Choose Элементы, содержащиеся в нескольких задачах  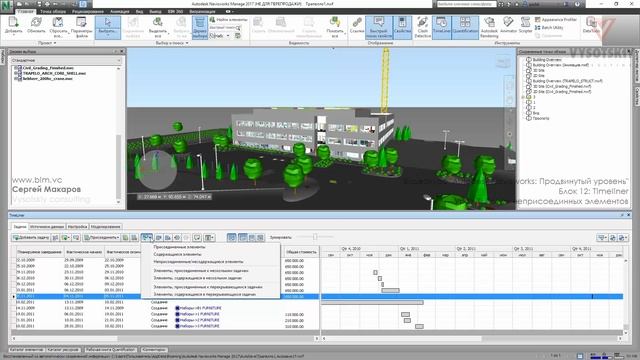click(x=198, y=278)
